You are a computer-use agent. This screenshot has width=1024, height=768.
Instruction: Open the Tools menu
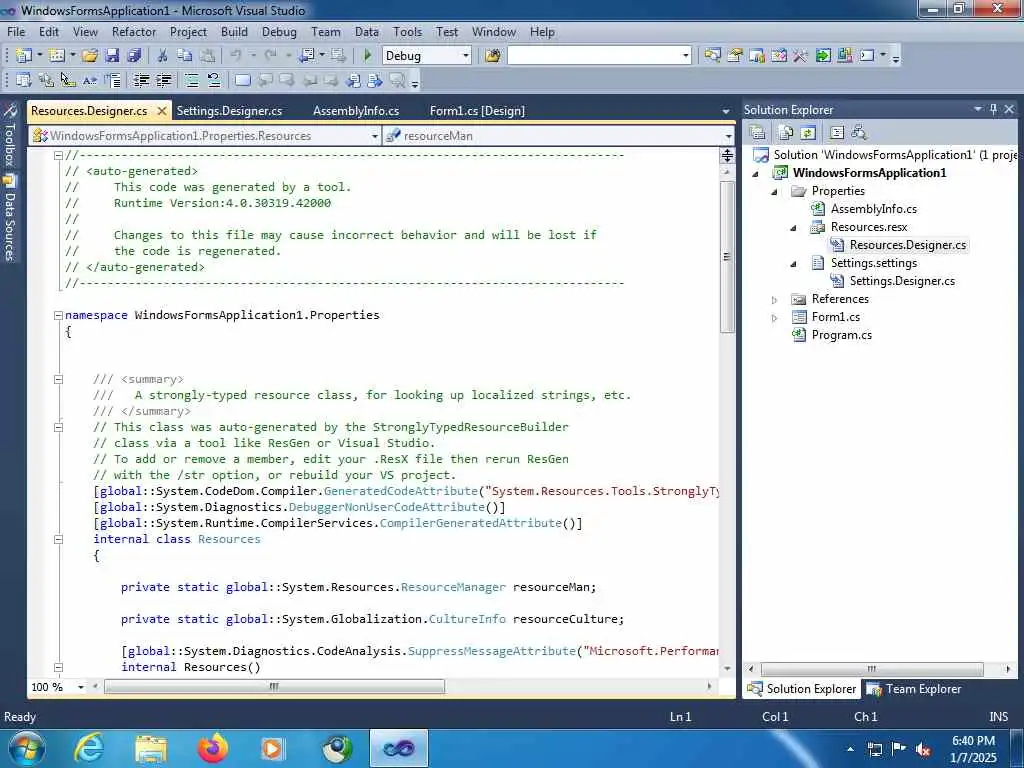pos(407,31)
